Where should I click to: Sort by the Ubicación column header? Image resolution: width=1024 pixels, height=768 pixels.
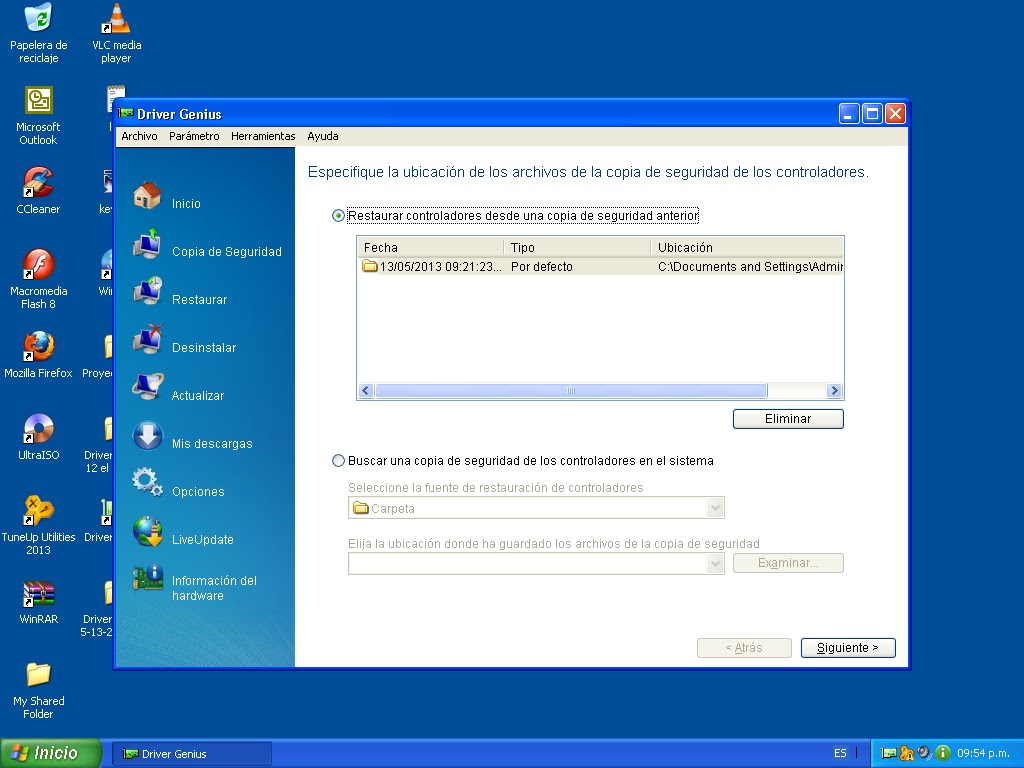pyautogui.click(x=747, y=248)
